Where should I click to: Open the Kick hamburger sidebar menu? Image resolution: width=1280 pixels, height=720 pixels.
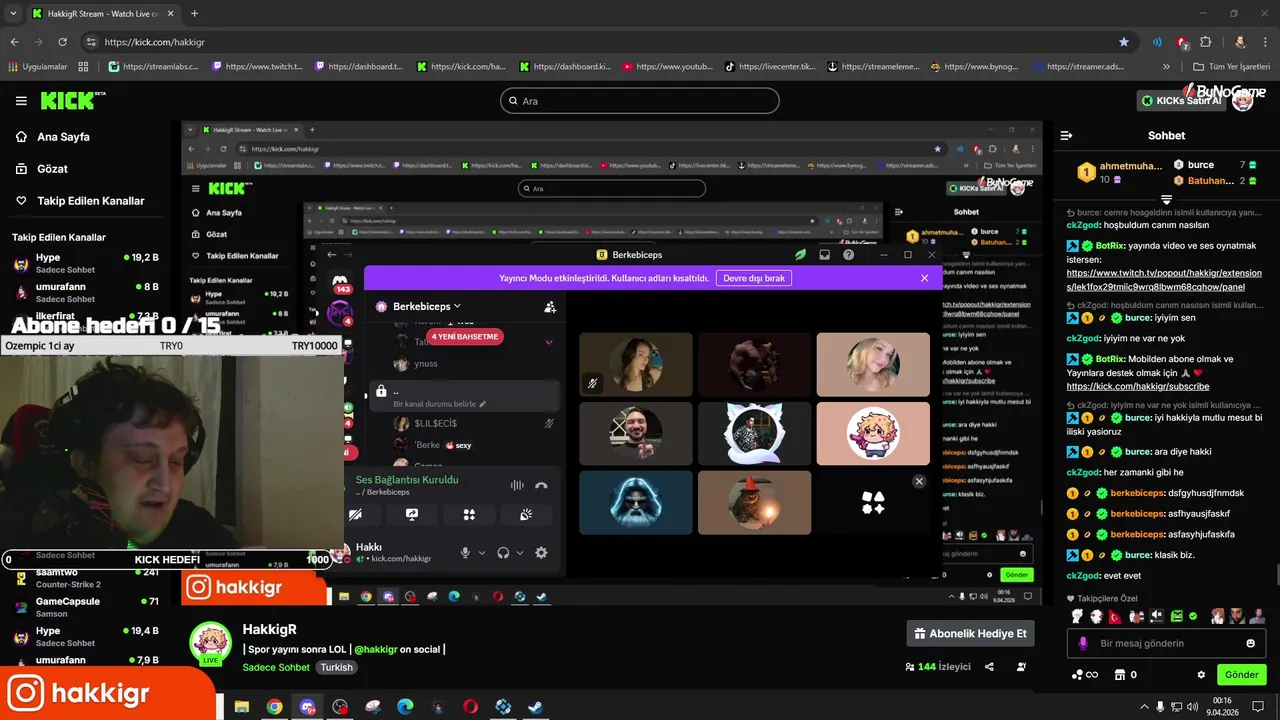(x=21, y=101)
